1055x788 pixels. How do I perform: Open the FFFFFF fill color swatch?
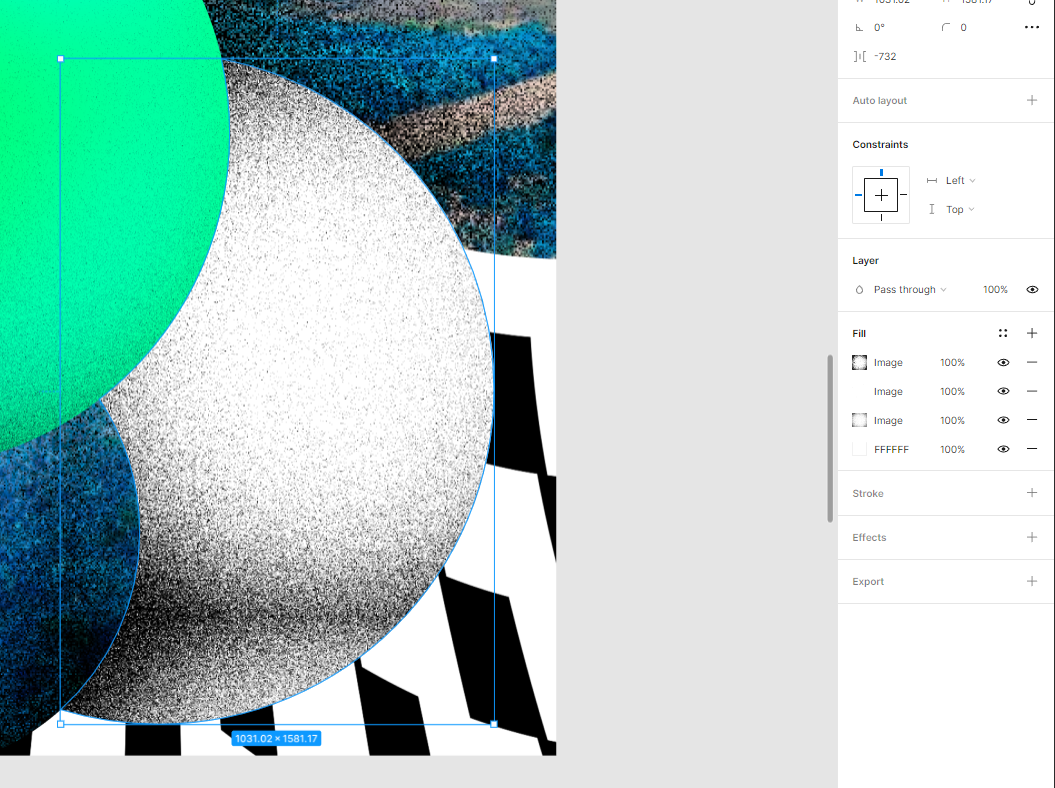point(859,450)
